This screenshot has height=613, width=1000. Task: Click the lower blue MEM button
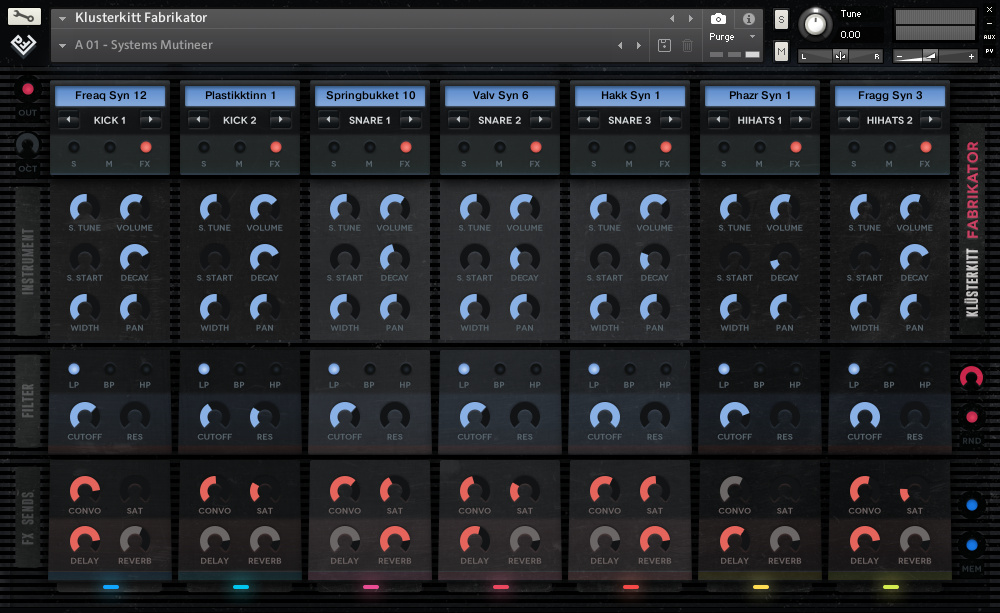coord(971,545)
